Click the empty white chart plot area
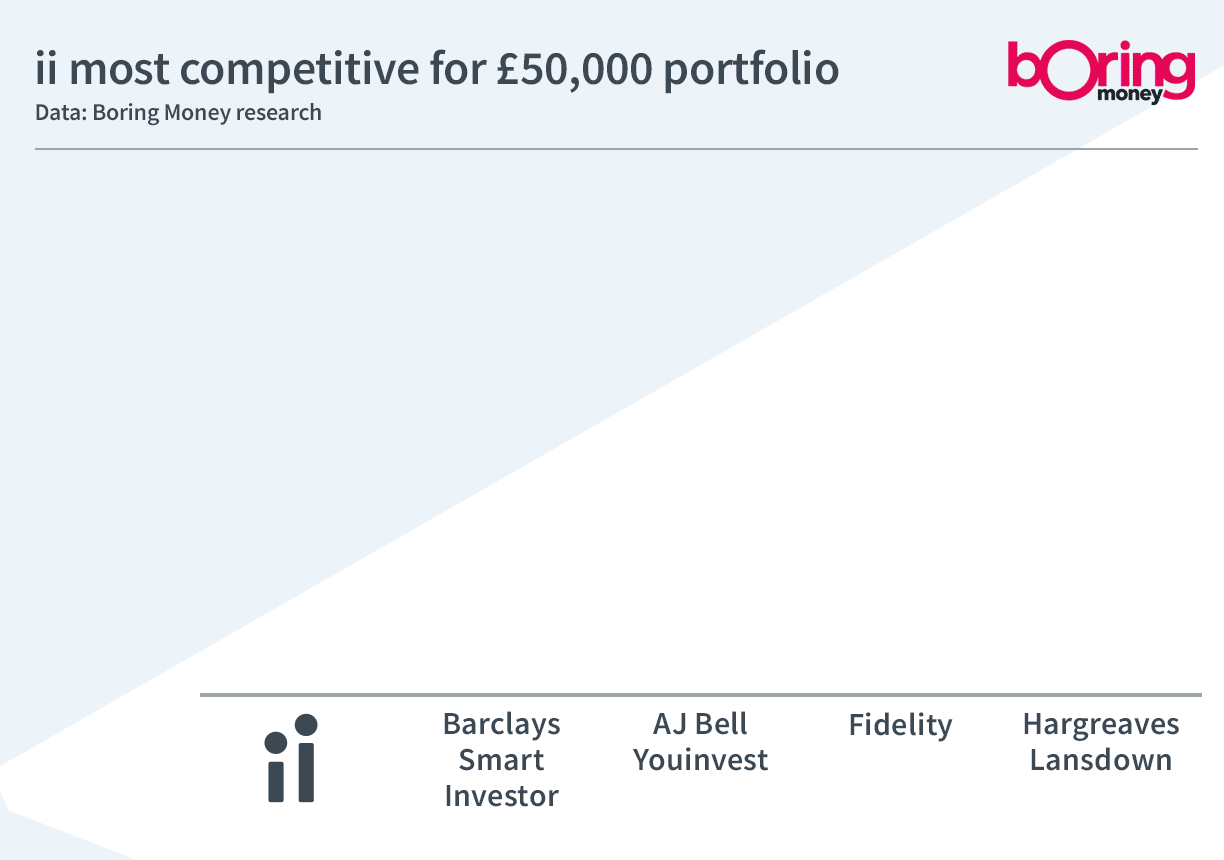The image size is (1224, 860). pyautogui.click(x=700, y=420)
